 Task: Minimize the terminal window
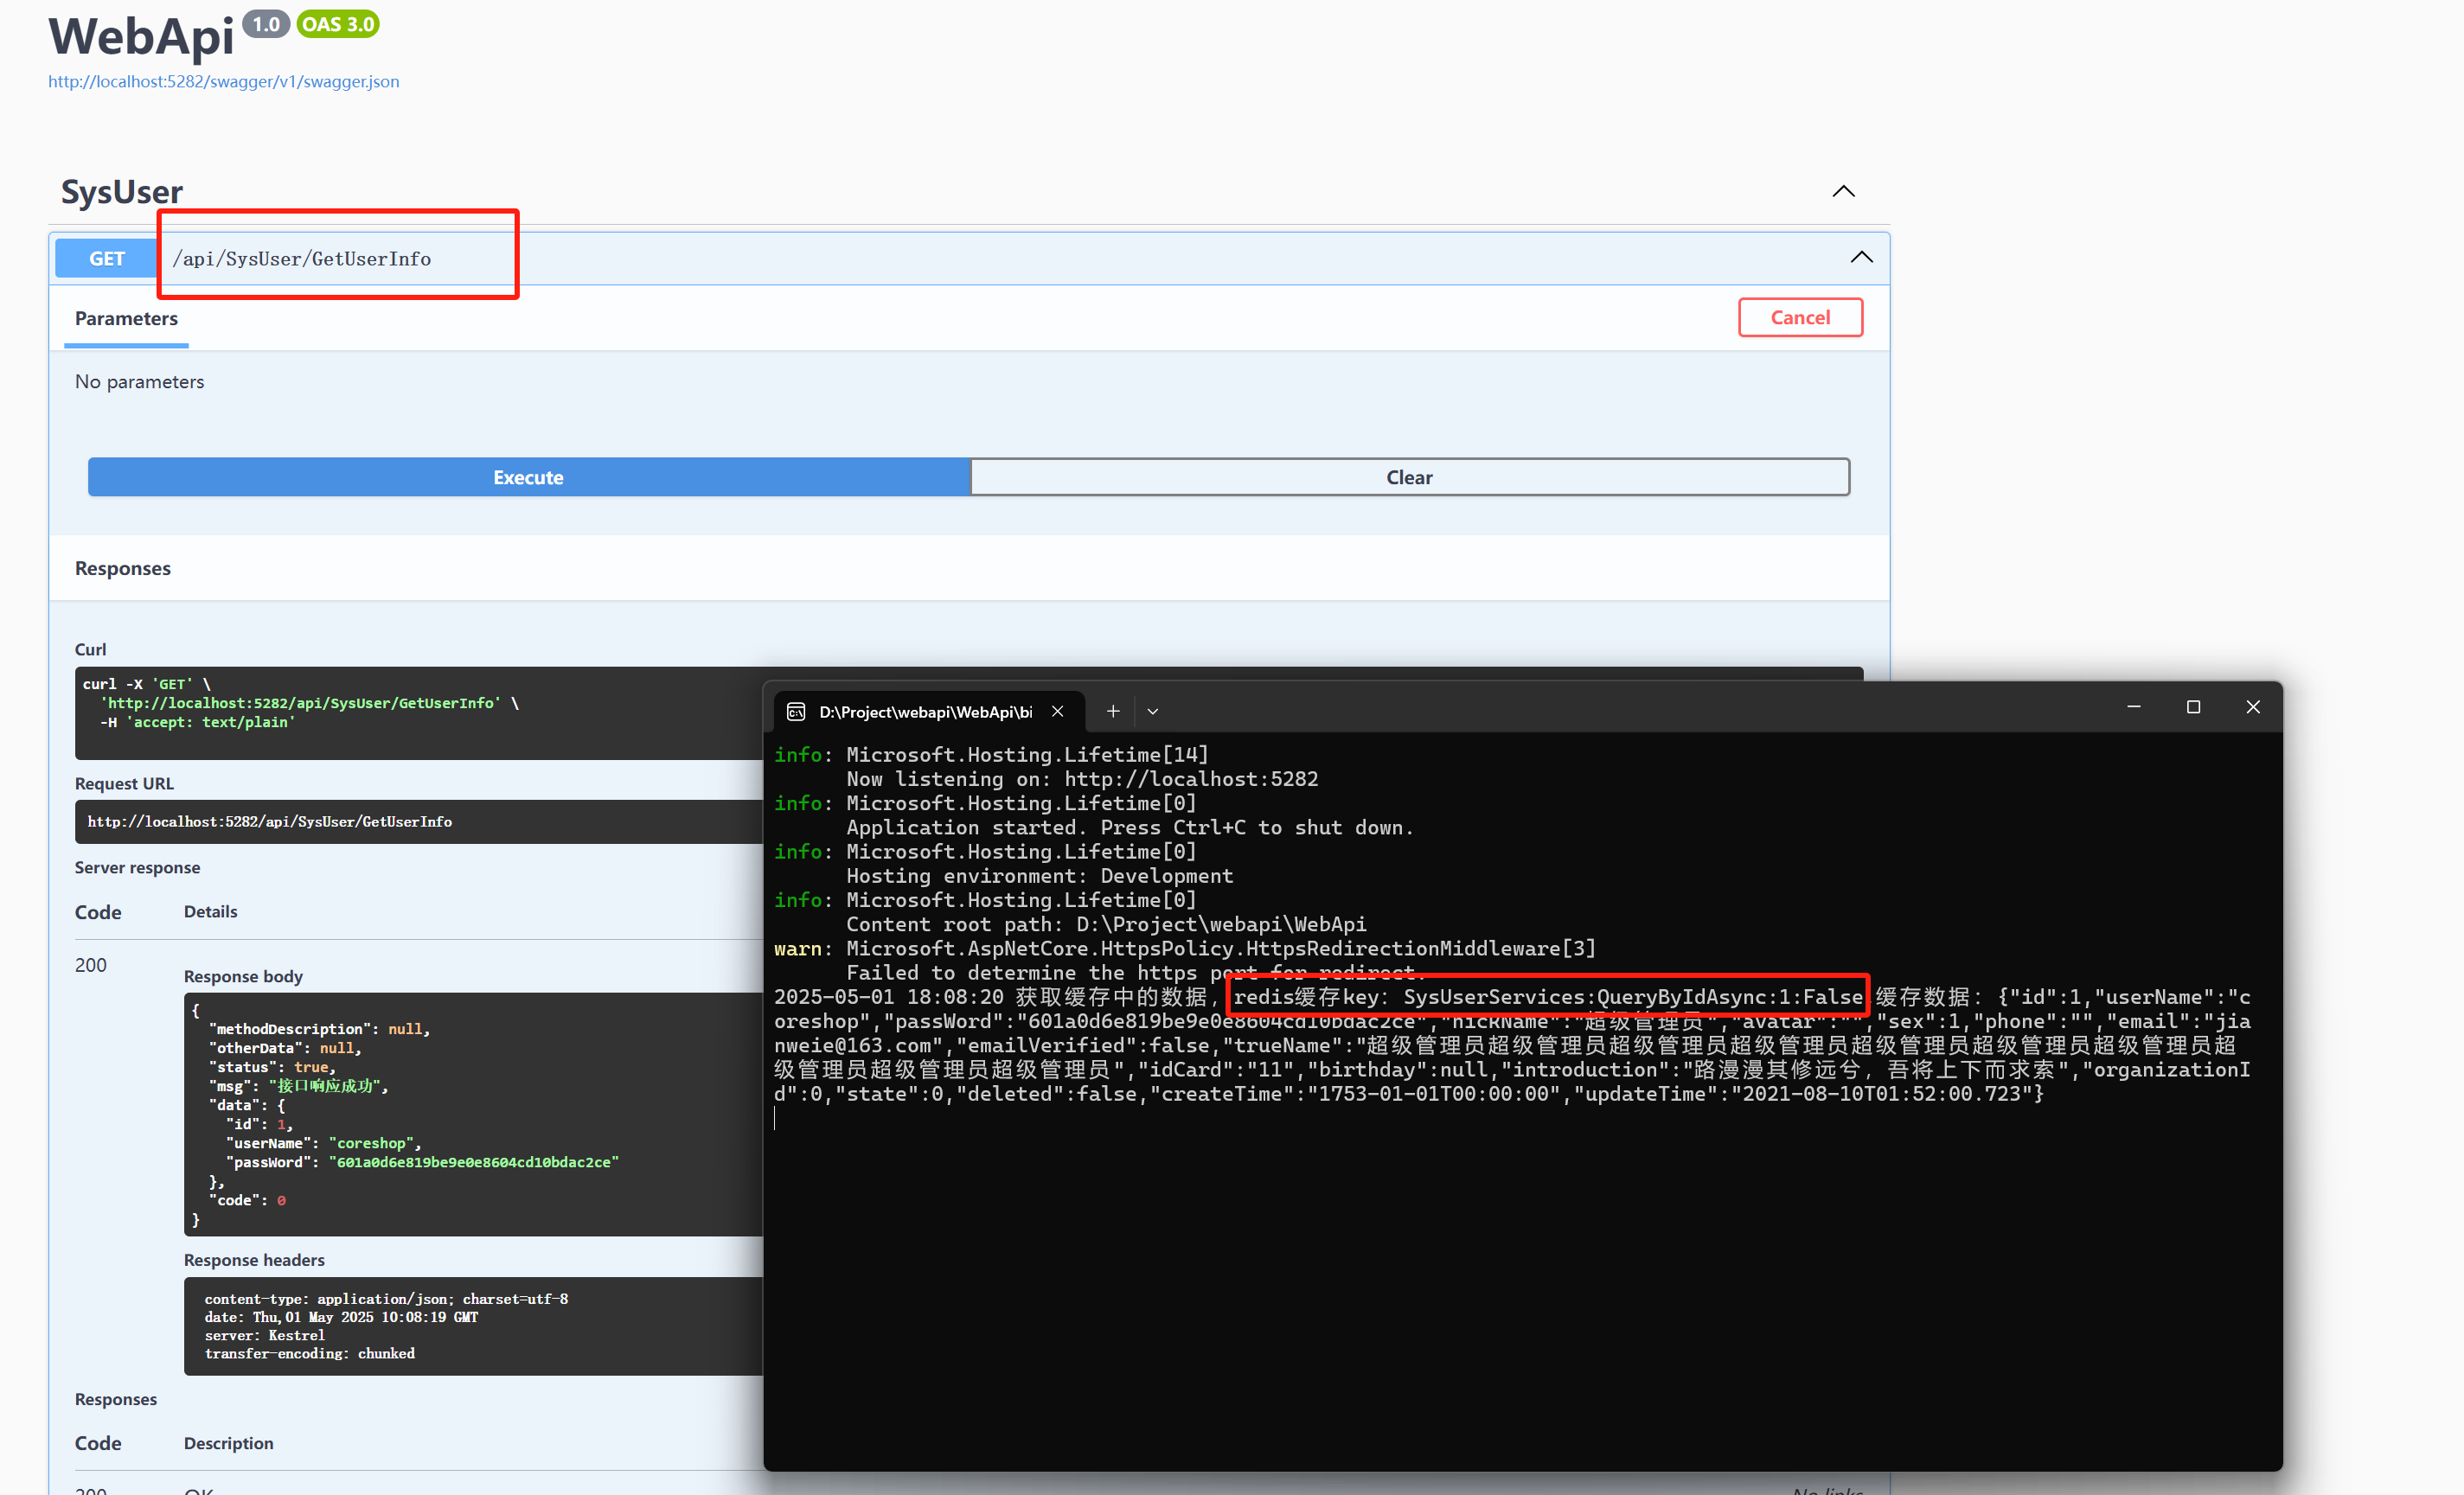point(2133,707)
